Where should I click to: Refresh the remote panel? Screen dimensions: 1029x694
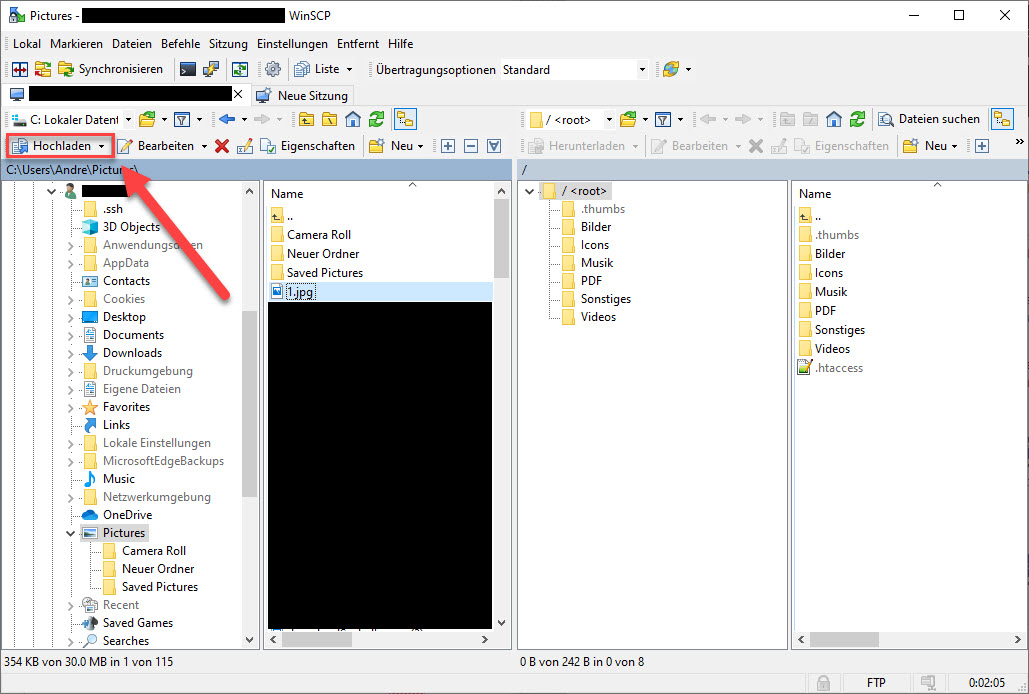[x=858, y=119]
